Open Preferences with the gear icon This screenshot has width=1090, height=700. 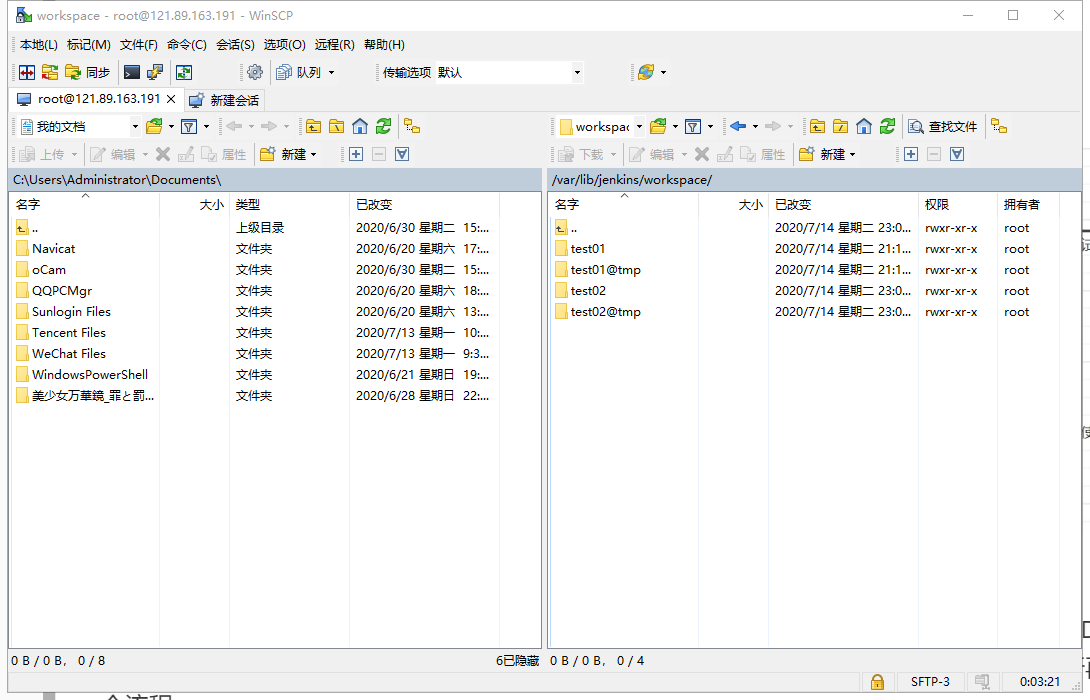tap(254, 72)
